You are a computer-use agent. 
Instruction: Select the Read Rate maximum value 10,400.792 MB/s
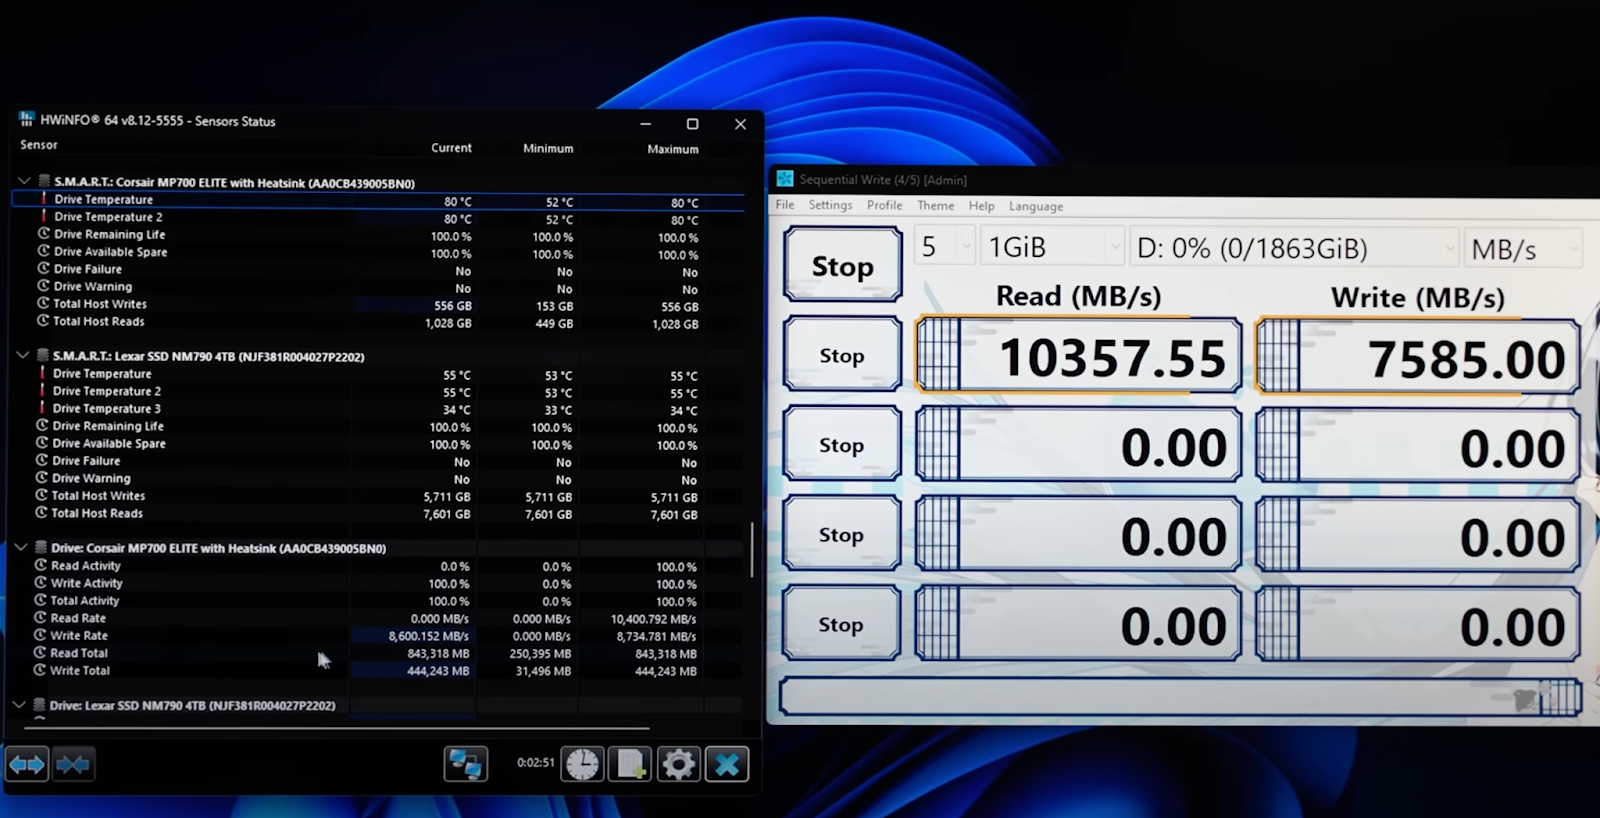point(653,619)
